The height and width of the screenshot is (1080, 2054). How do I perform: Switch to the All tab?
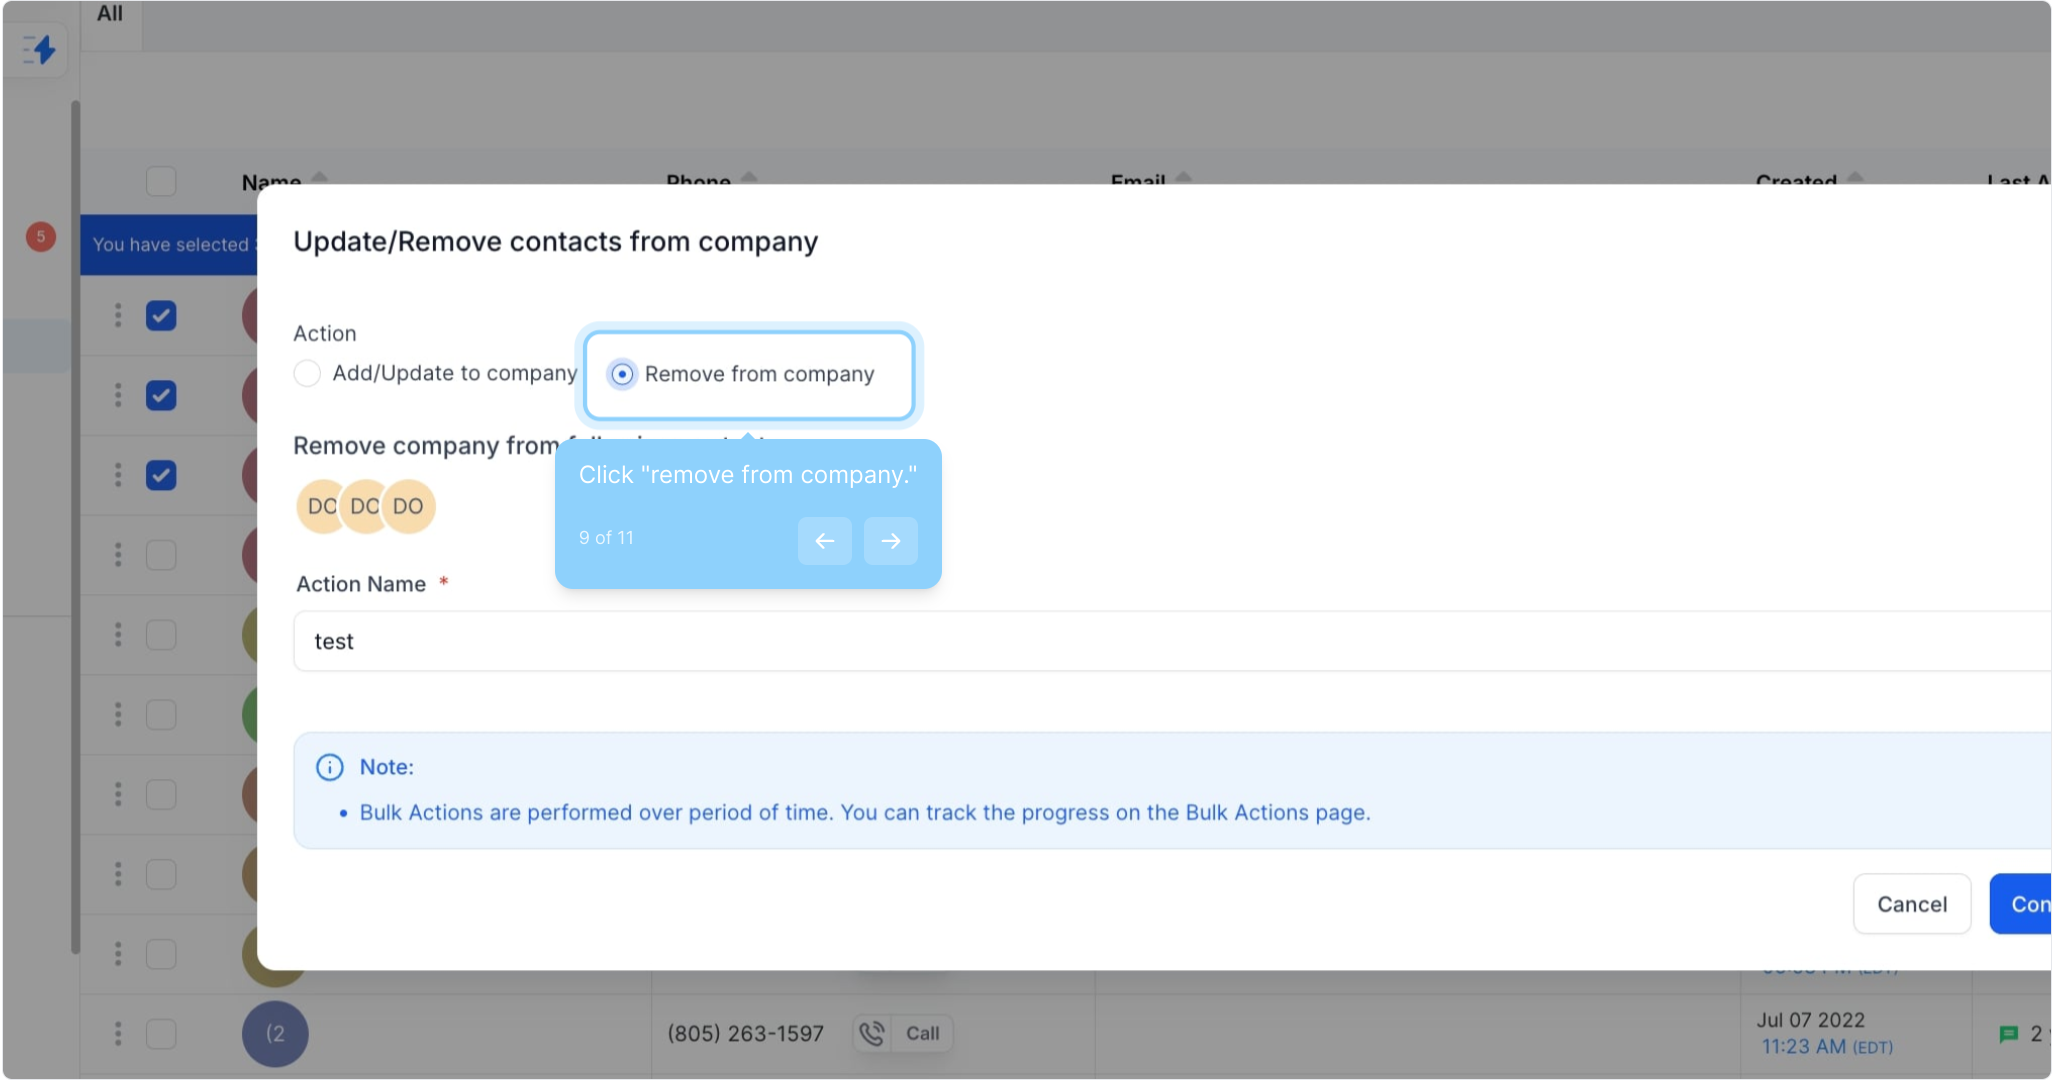(110, 14)
